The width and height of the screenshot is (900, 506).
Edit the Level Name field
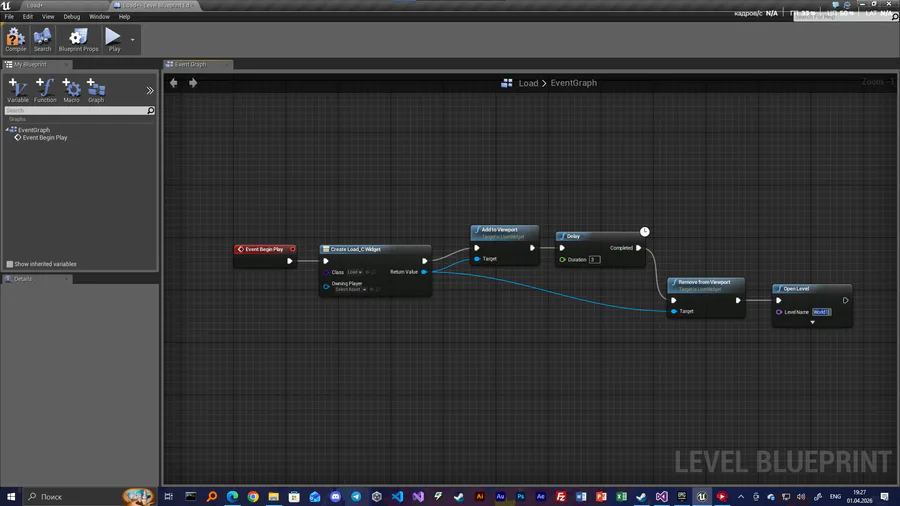coord(821,312)
